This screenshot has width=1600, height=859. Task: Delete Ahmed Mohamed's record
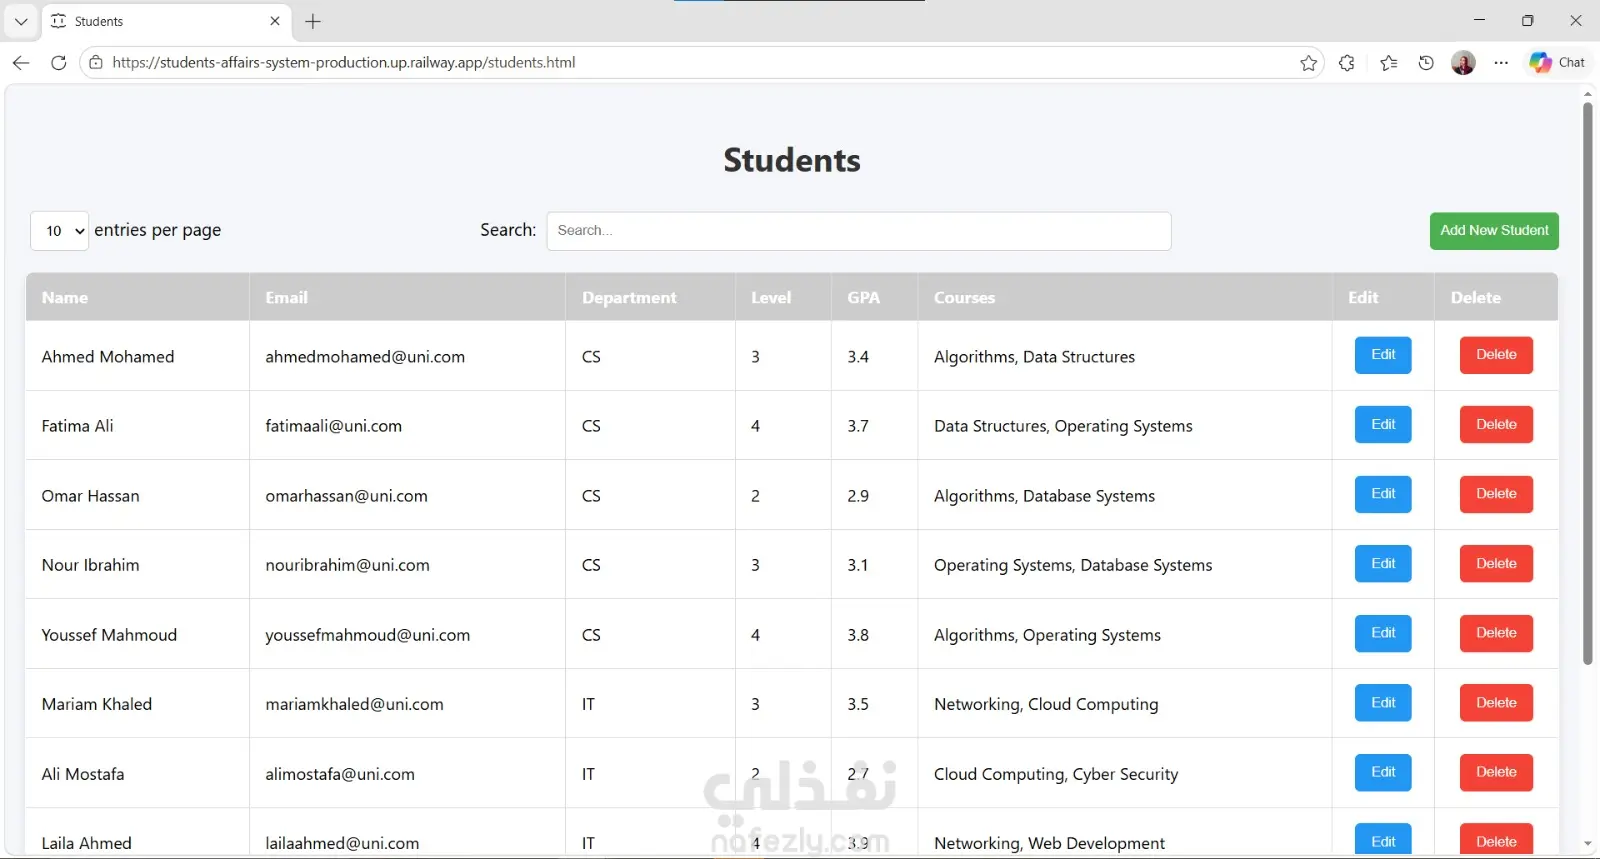click(x=1496, y=355)
